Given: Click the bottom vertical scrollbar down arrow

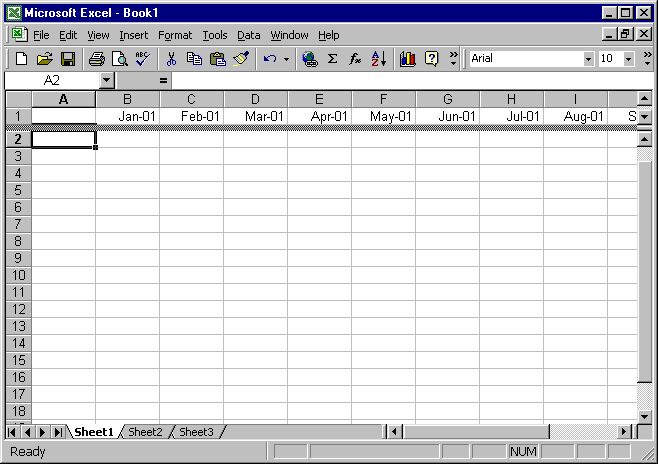Looking at the screenshot, I should tap(644, 416).
